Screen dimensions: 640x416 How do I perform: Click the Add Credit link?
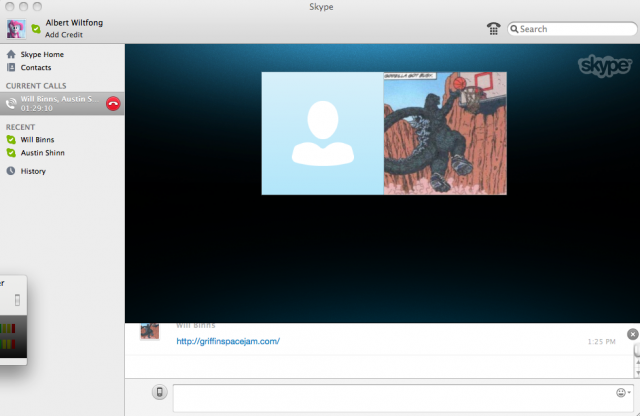pyautogui.click(x=64, y=35)
